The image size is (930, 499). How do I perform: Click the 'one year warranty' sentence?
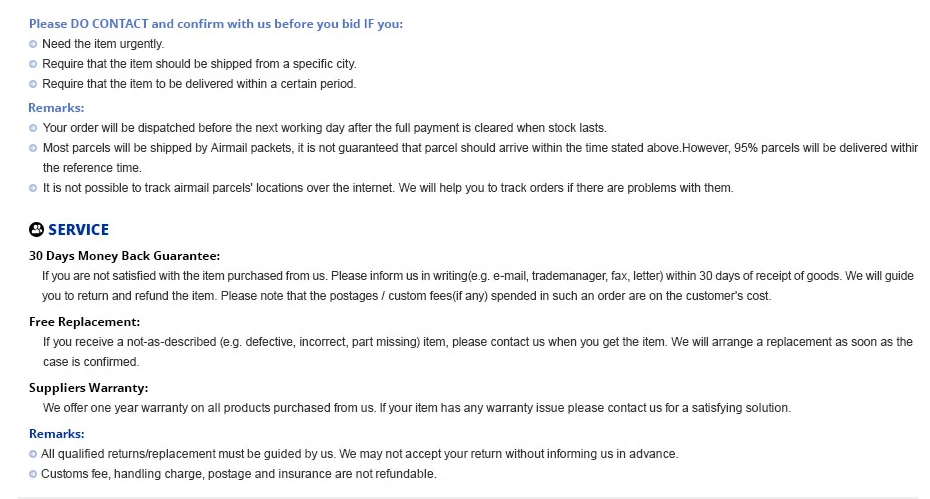[x=416, y=408]
